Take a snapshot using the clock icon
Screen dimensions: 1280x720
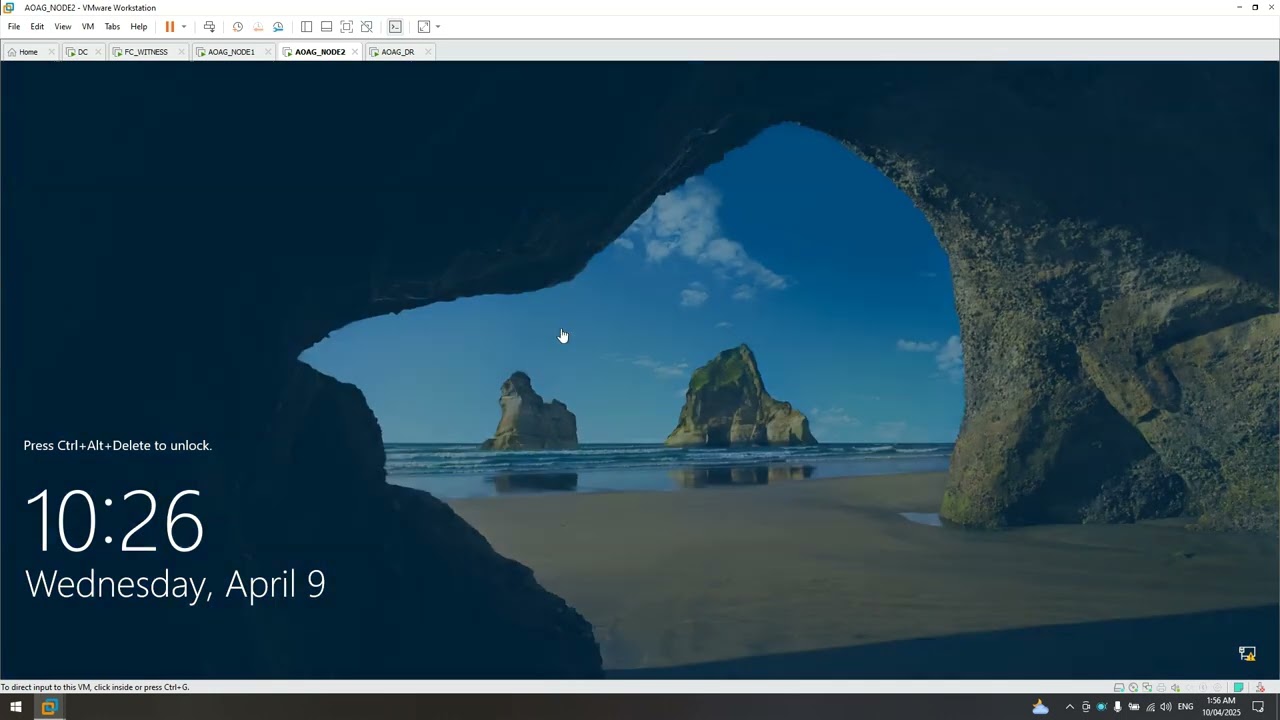[238, 27]
